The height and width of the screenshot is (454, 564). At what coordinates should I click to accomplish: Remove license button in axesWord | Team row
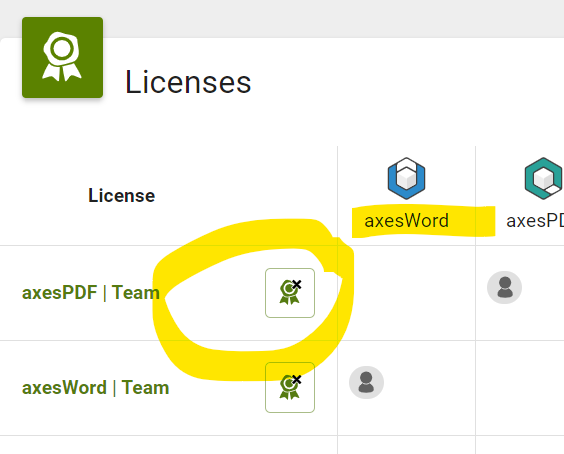pos(290,387)
